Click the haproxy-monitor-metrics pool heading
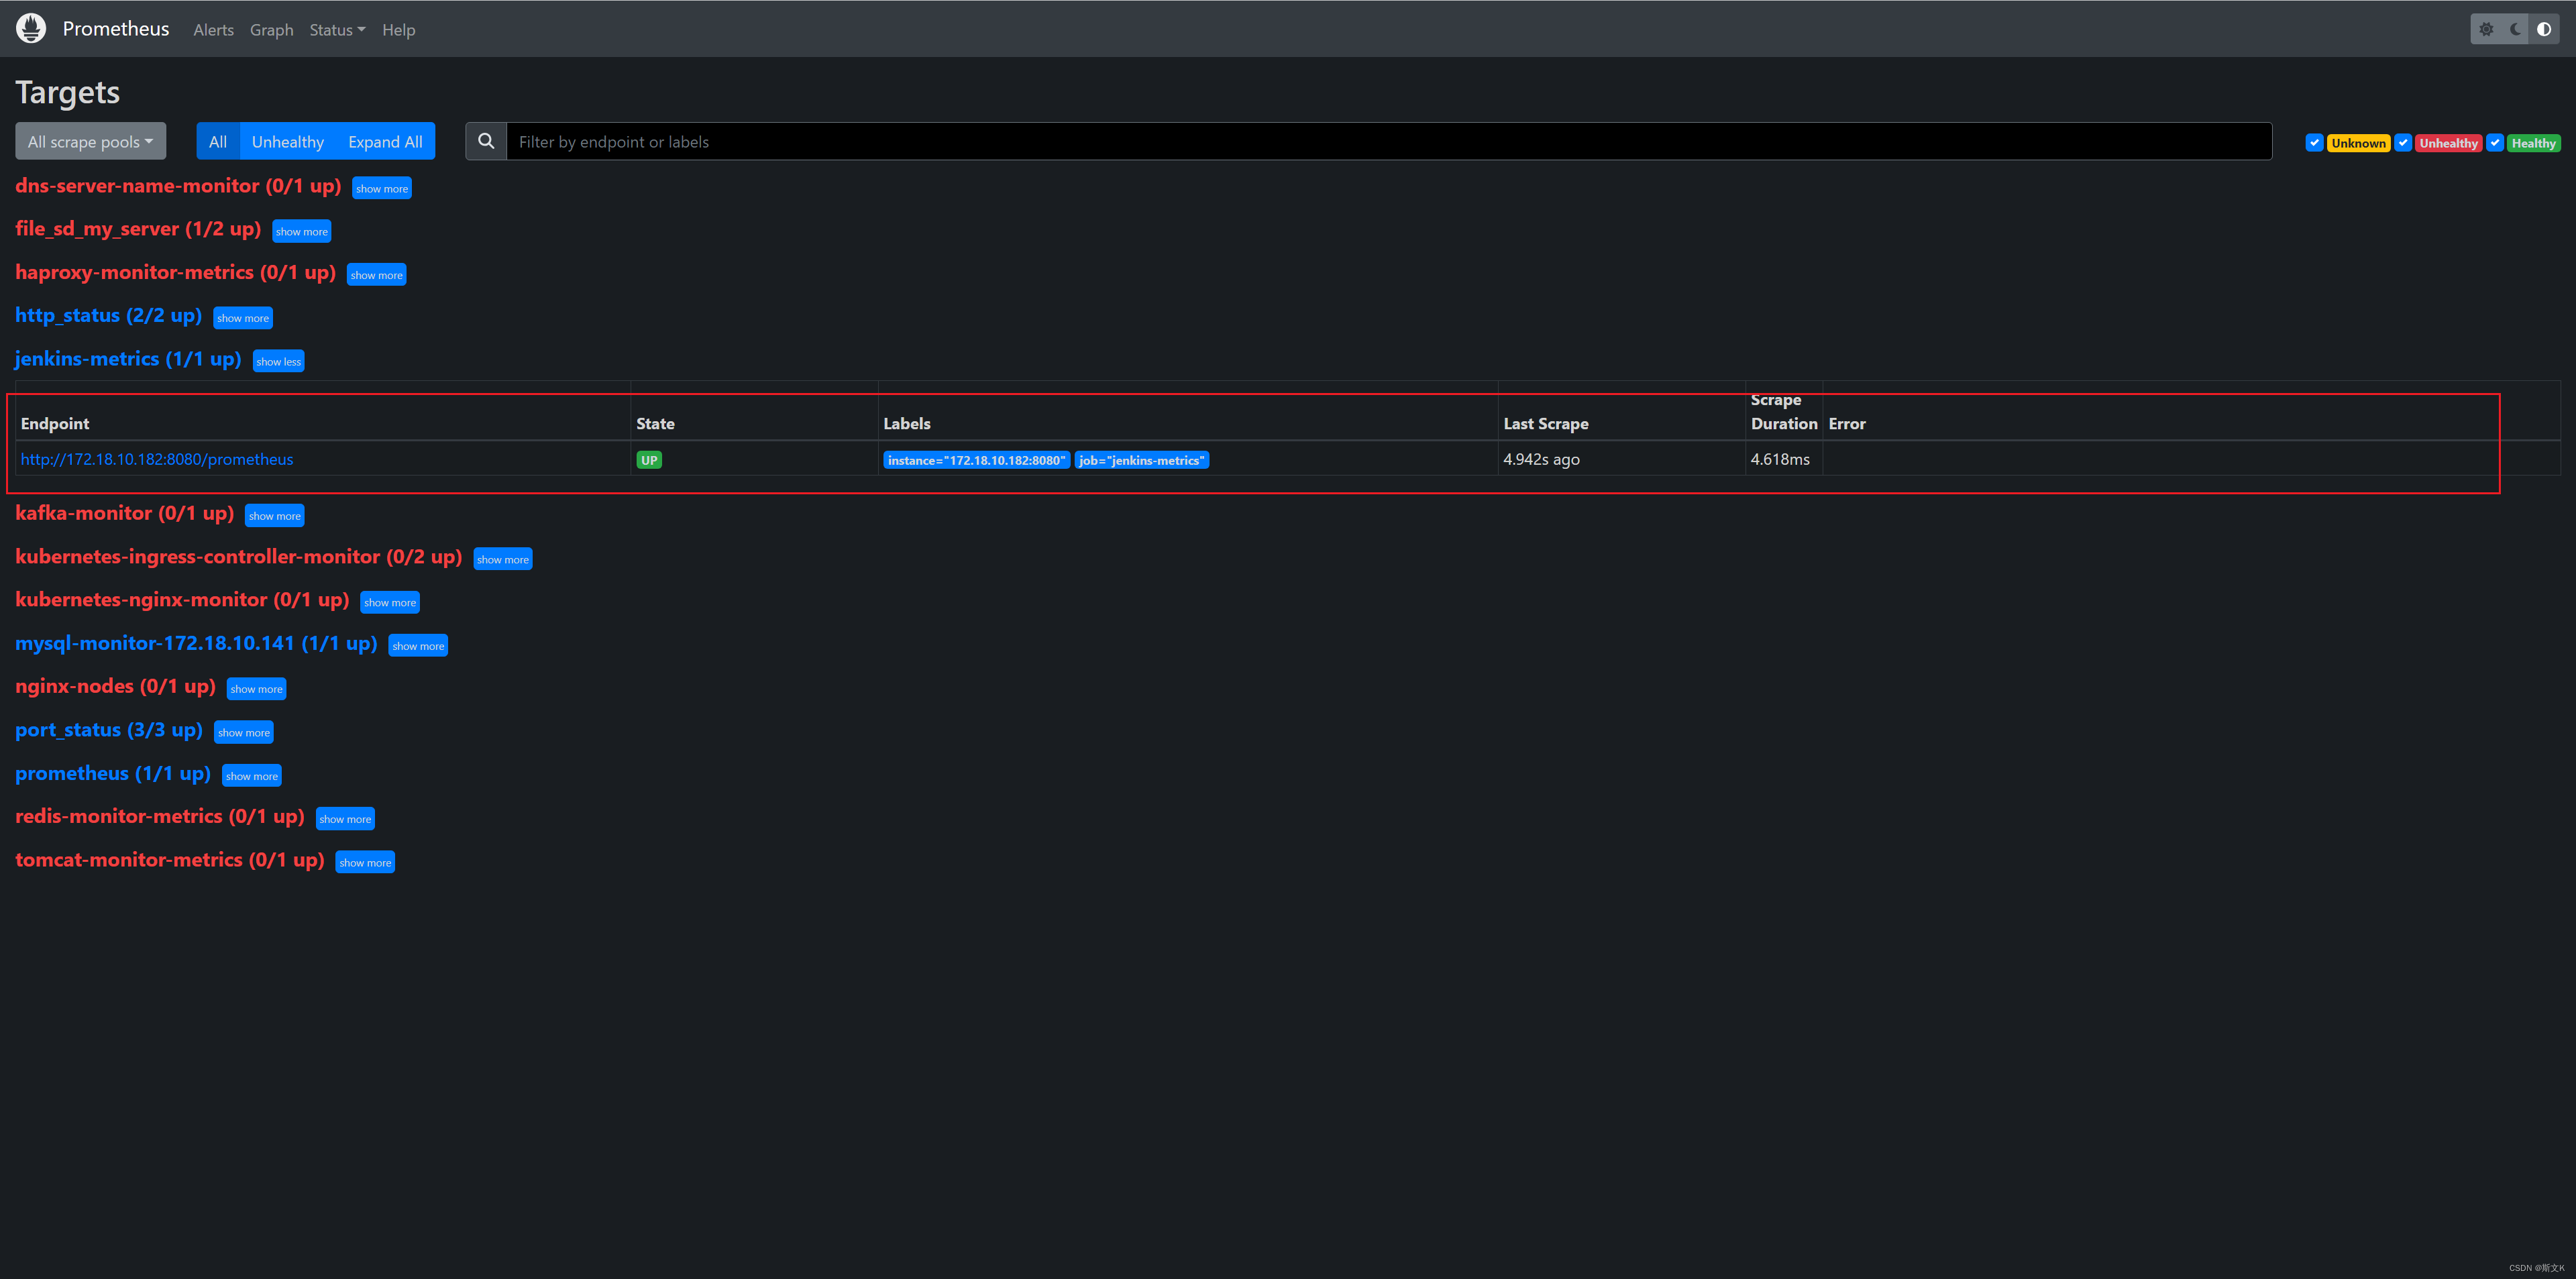Viewport: 2576px width, 1279px height. (175, 272)
